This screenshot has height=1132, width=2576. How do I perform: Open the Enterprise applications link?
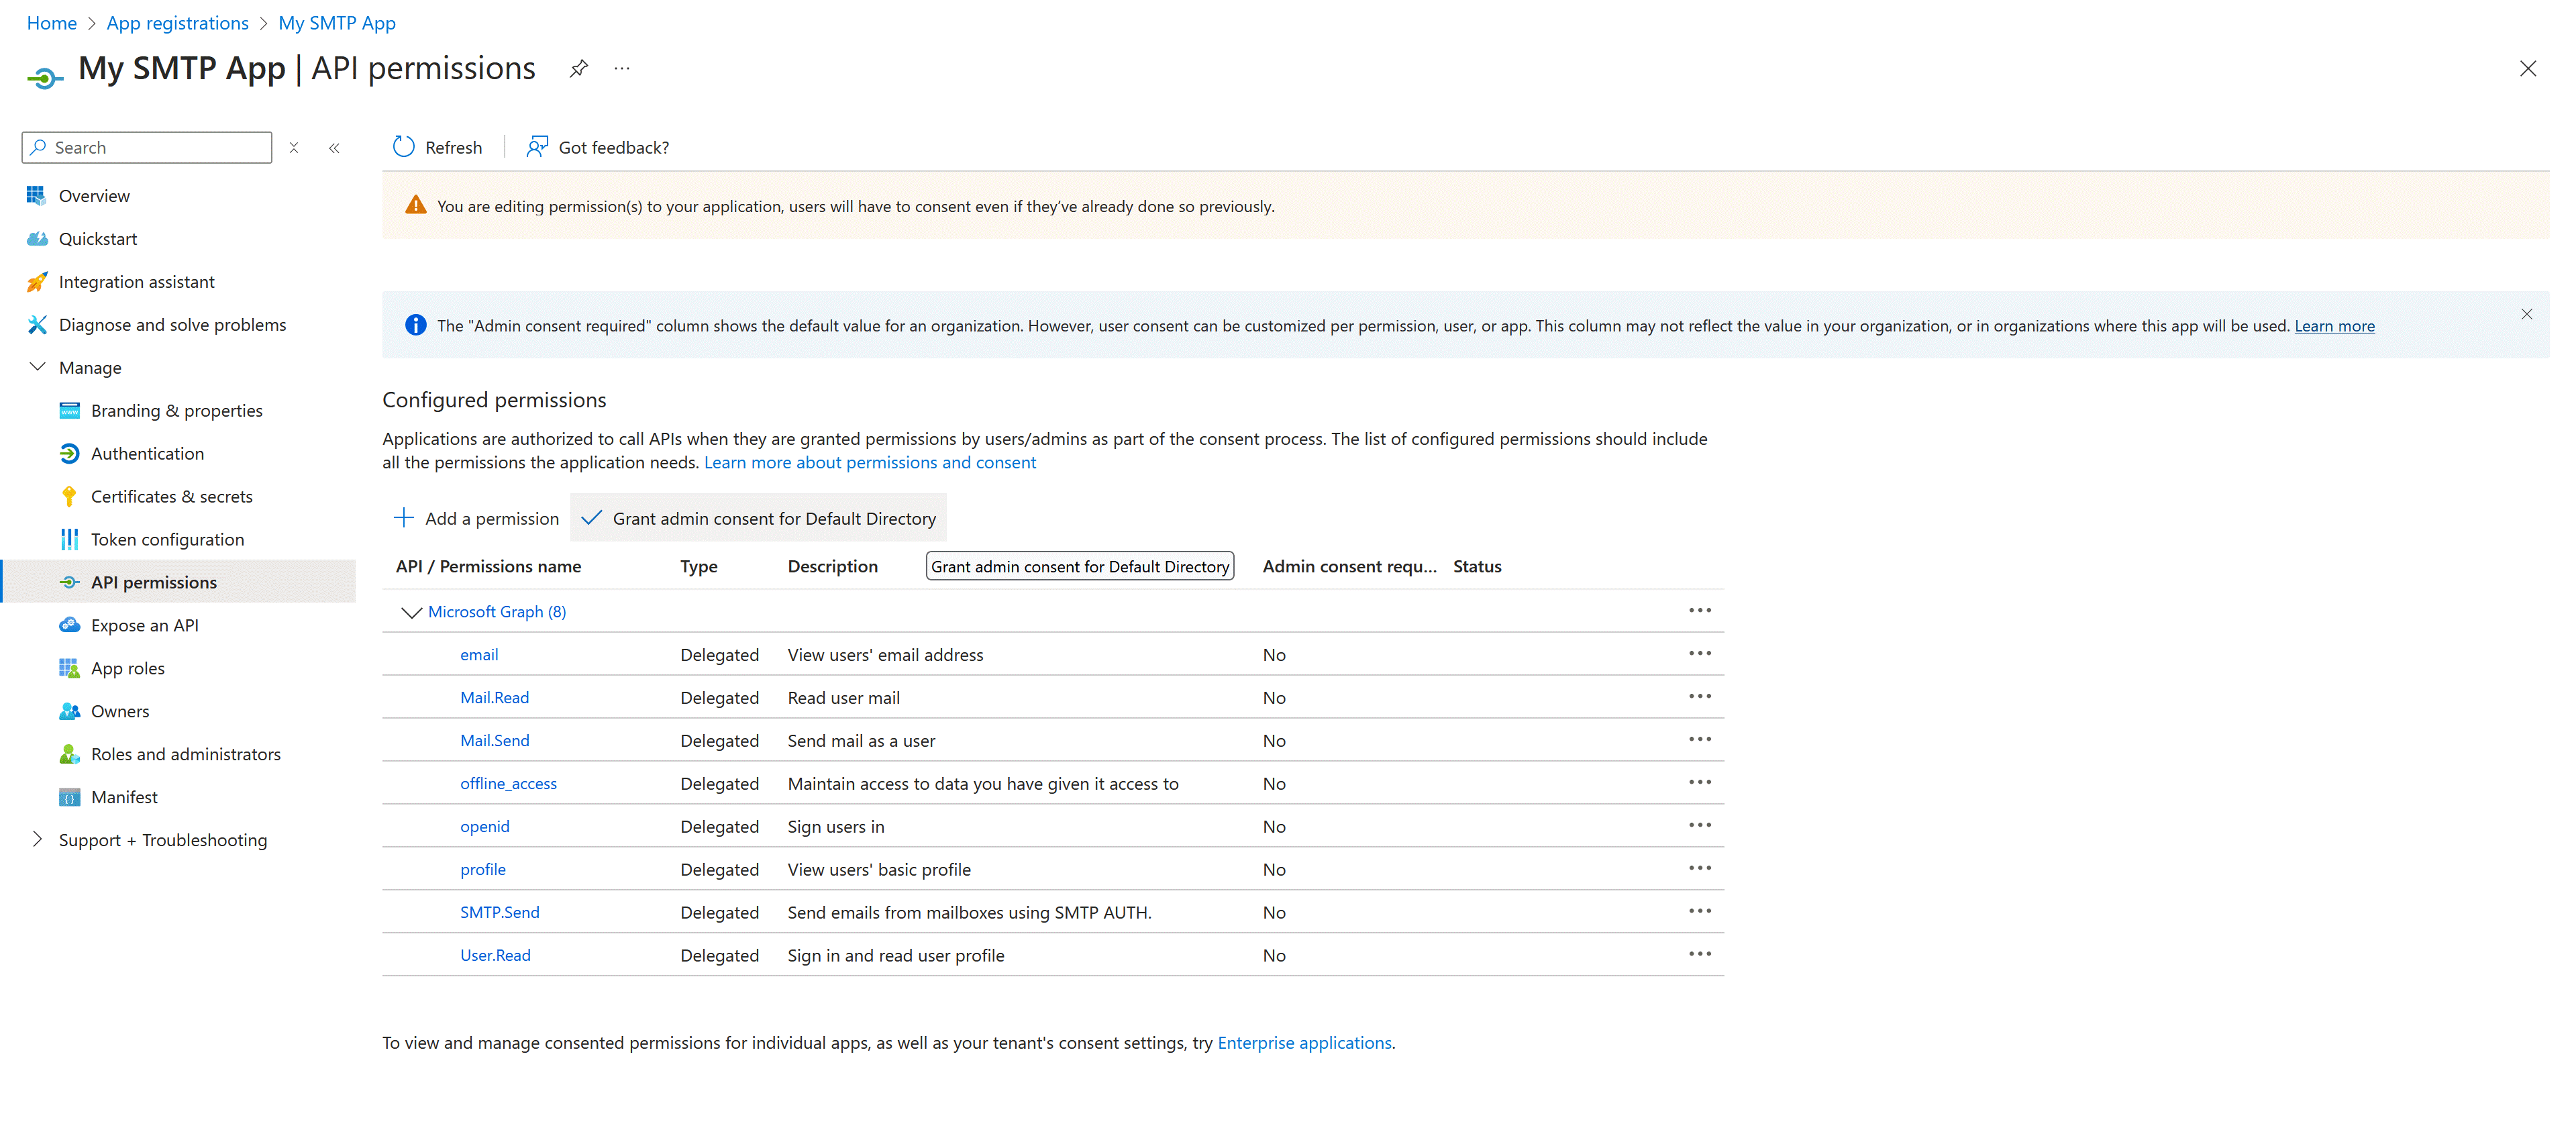[x=1303, y=1042]
